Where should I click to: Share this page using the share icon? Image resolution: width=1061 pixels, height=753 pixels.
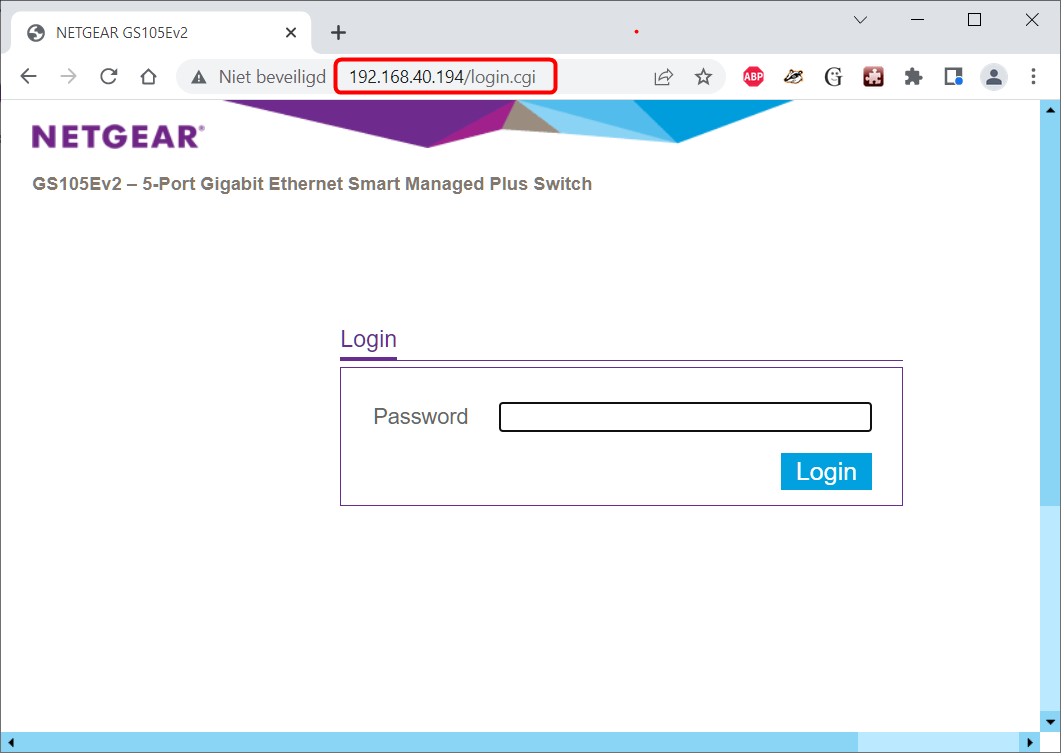click(x=663, y=76)
